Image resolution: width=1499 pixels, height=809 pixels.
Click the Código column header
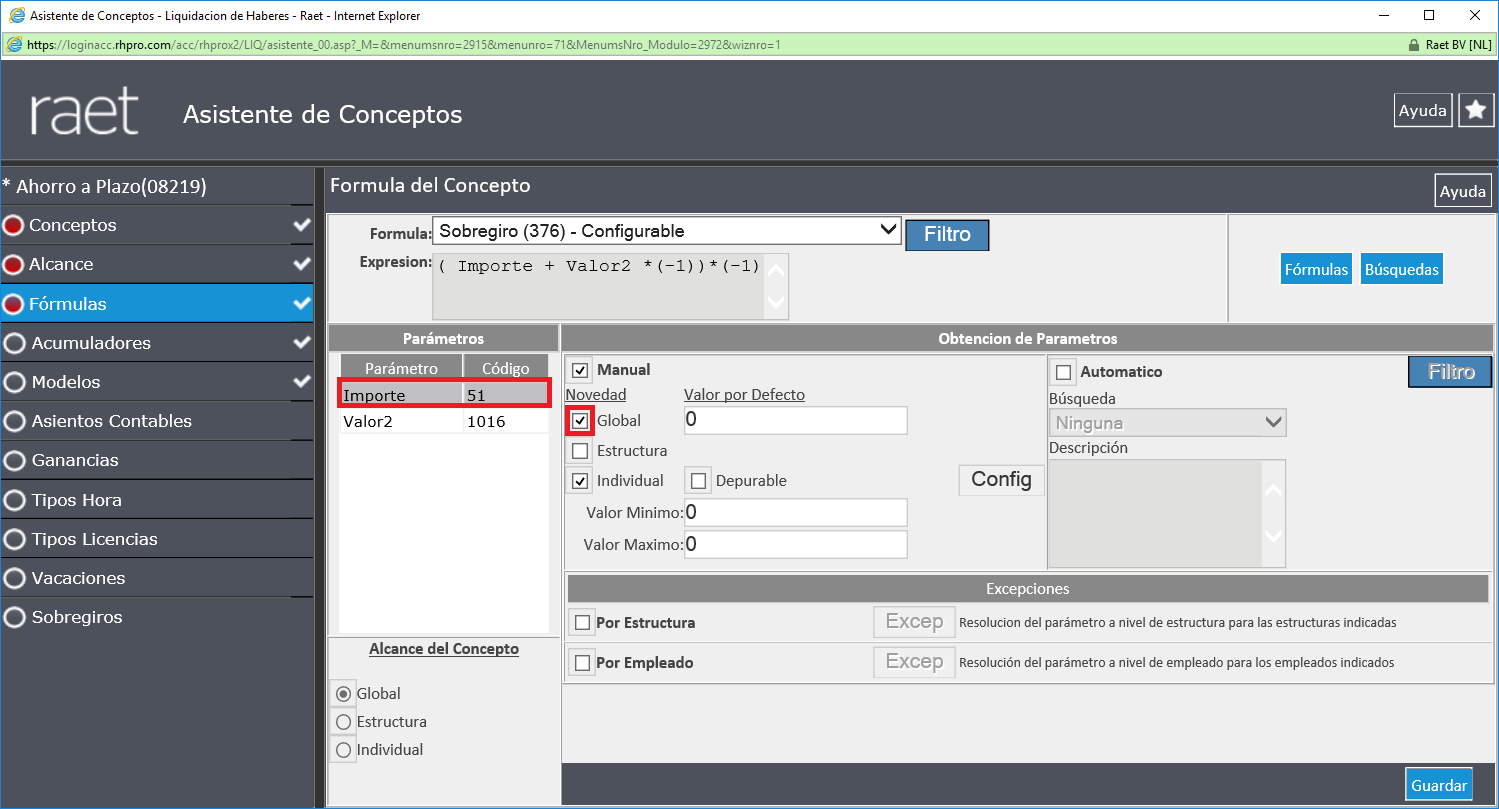pos(506,368)
